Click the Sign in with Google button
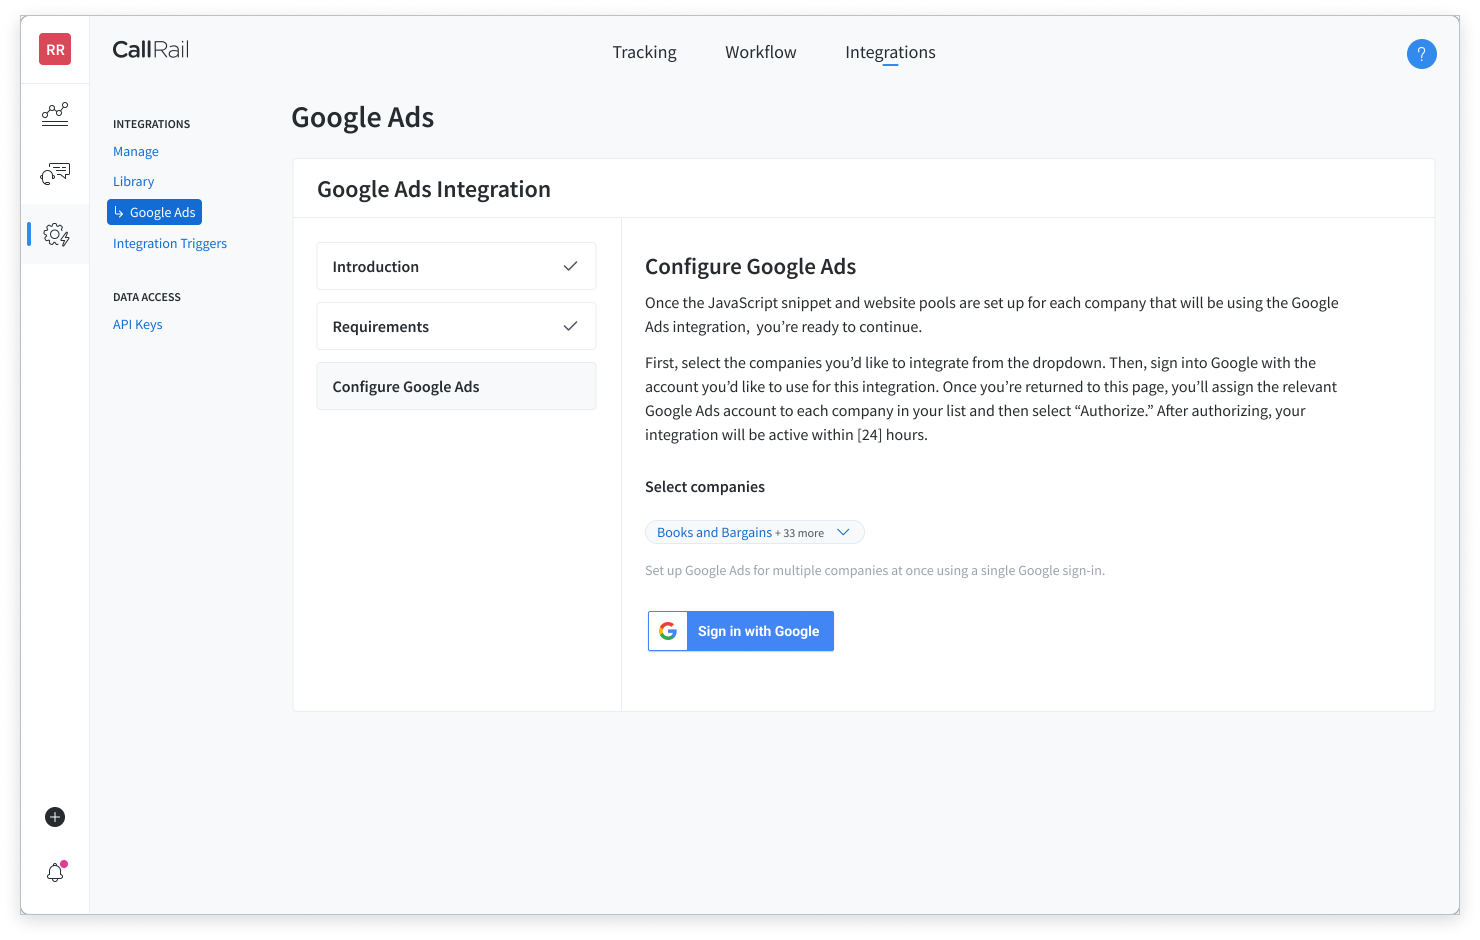This screenshot has width=1480, height=940. (x=741, y=631)
